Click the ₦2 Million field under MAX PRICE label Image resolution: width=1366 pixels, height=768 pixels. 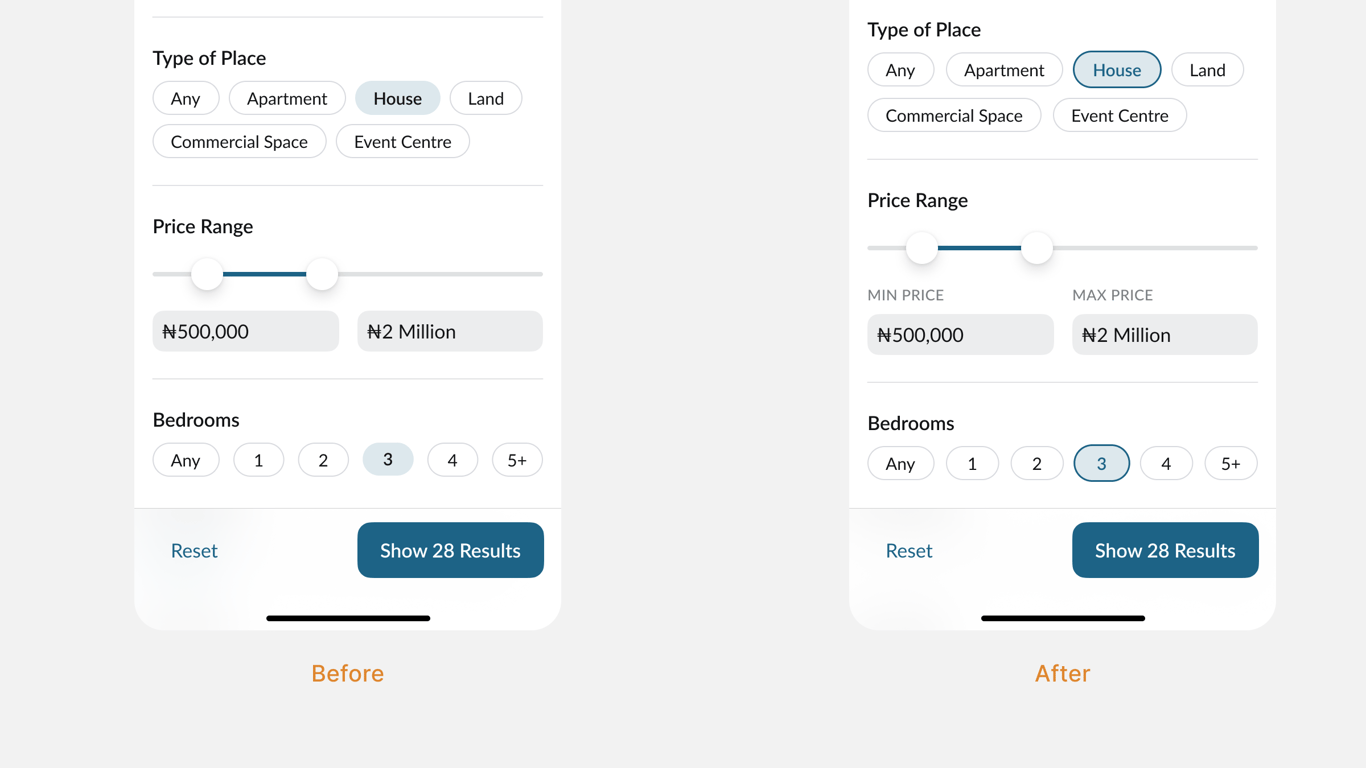(x=1164, y=335)
